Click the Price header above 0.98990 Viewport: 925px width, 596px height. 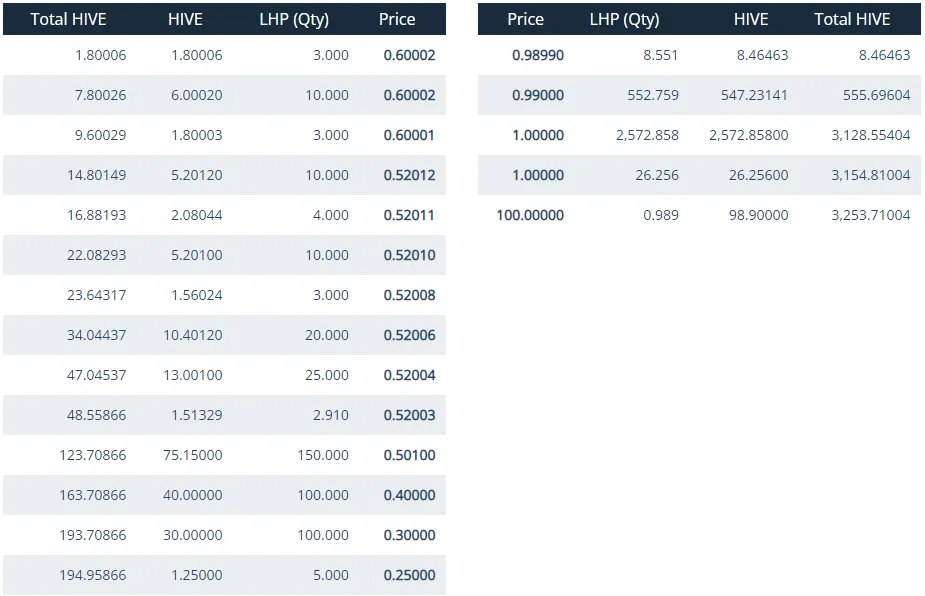click(x=525, y=19)
